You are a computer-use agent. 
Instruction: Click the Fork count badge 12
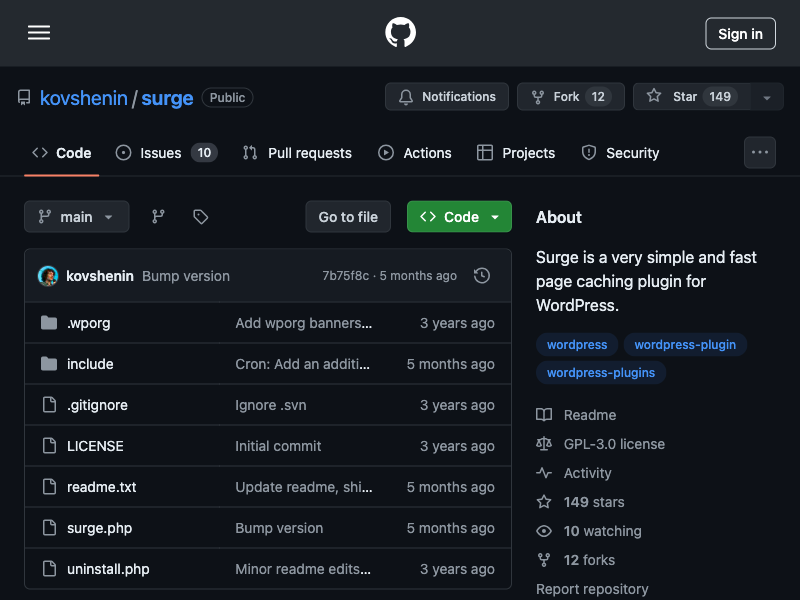click(598, 96)
